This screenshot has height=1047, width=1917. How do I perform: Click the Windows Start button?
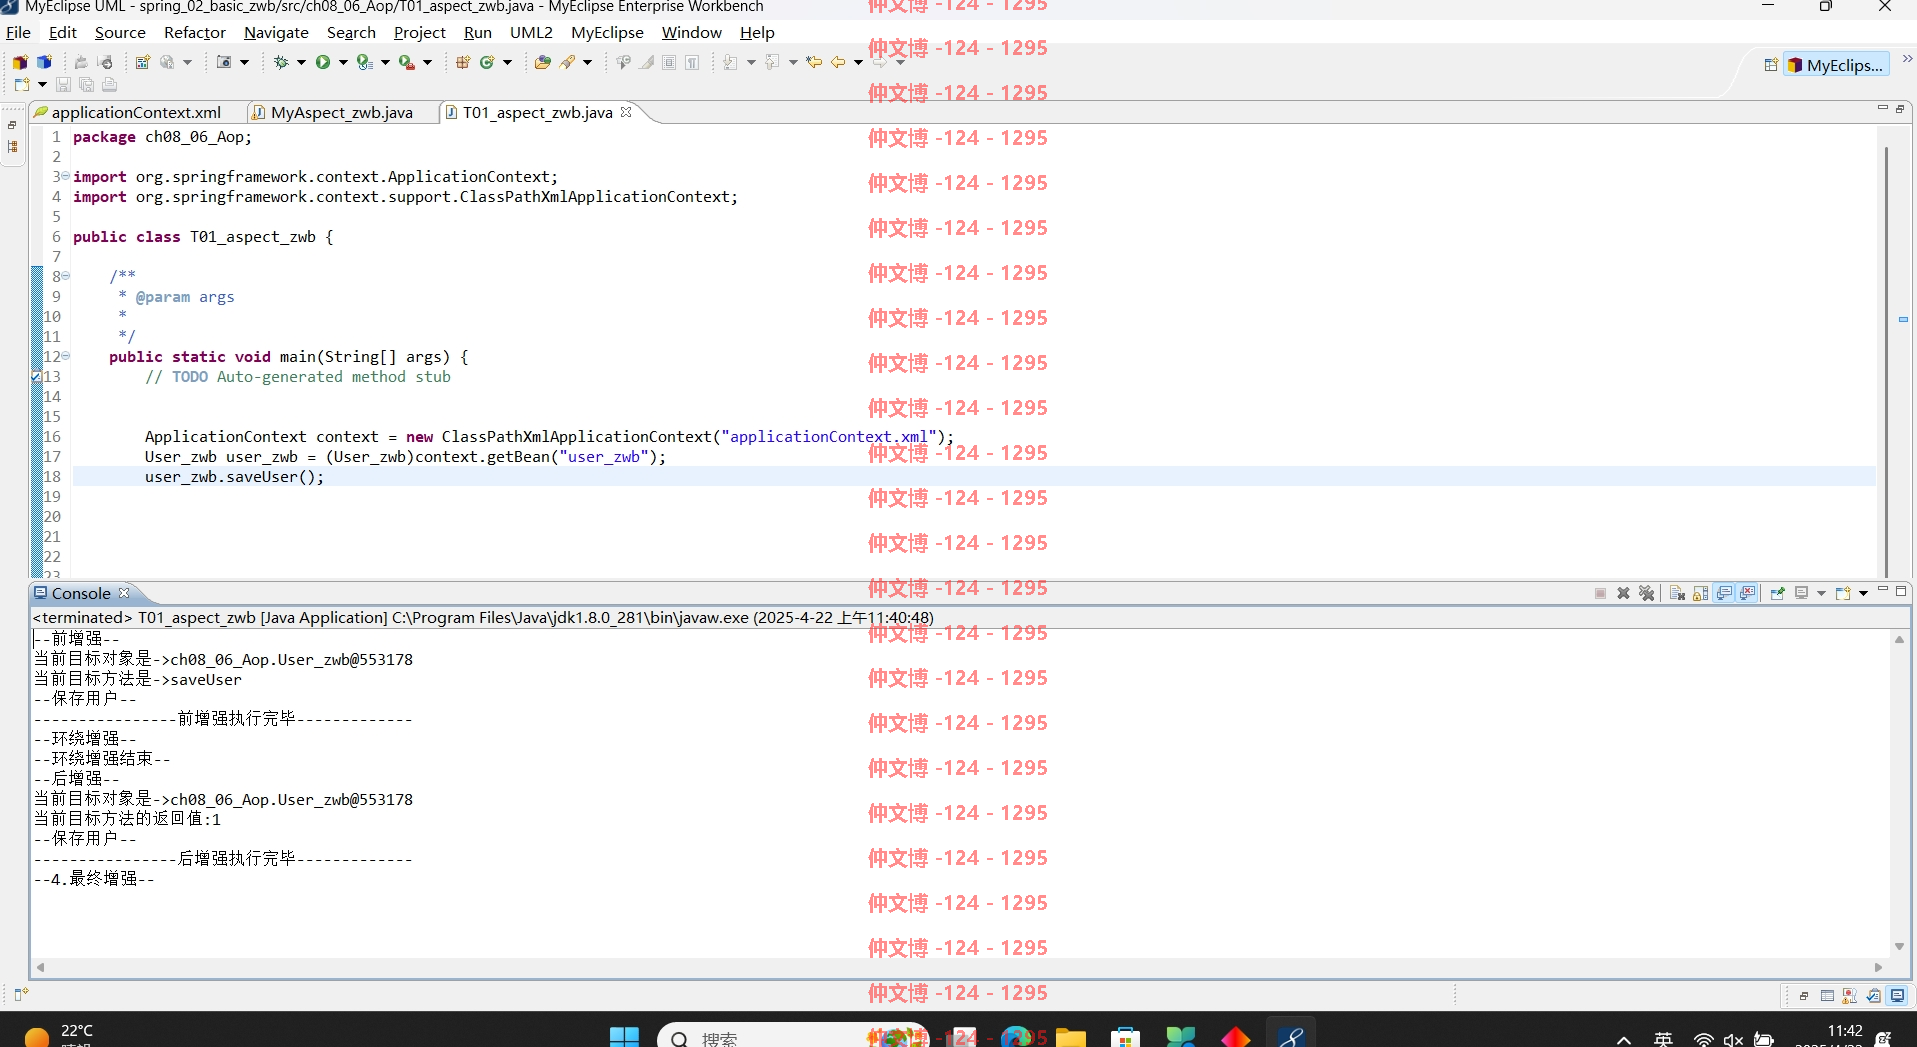[624, 1037]
